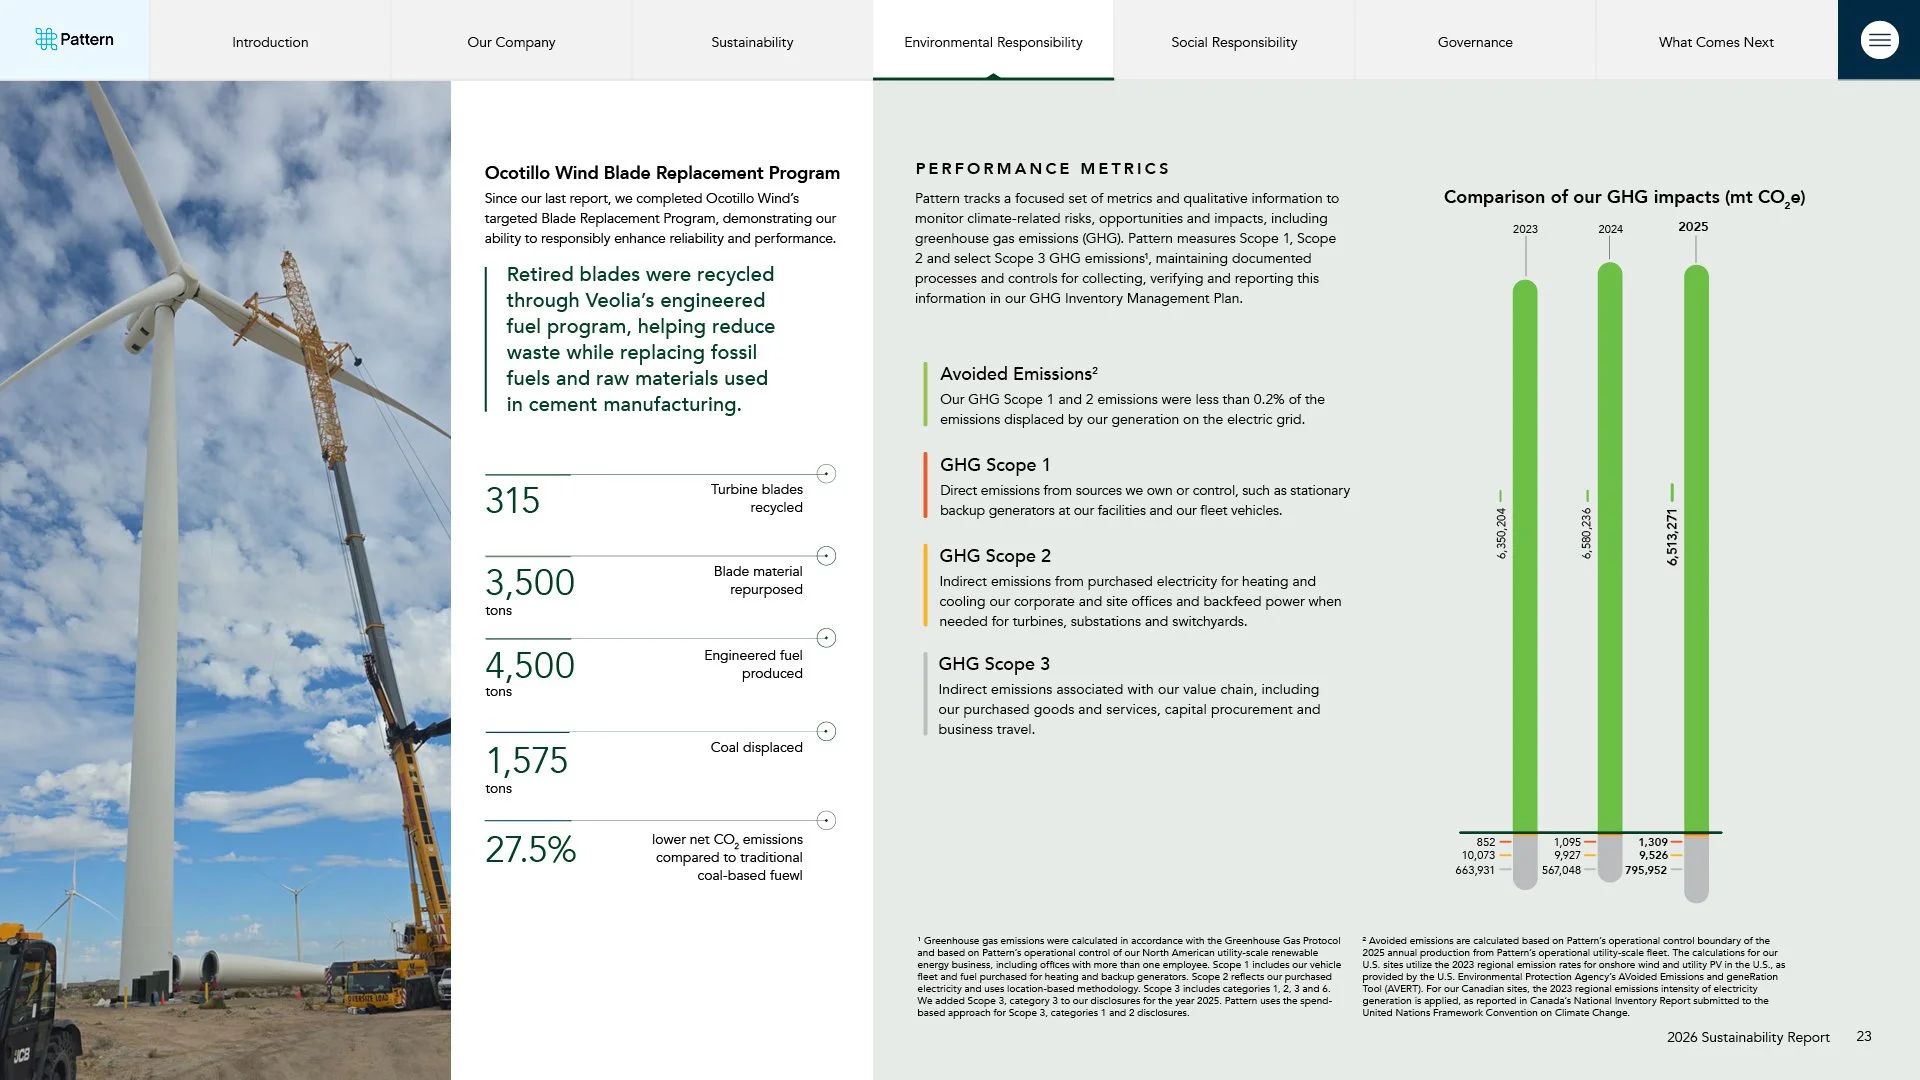Click the GHG Scope 3 heading
The image size is (1920, 1080).
coord(994,664)
